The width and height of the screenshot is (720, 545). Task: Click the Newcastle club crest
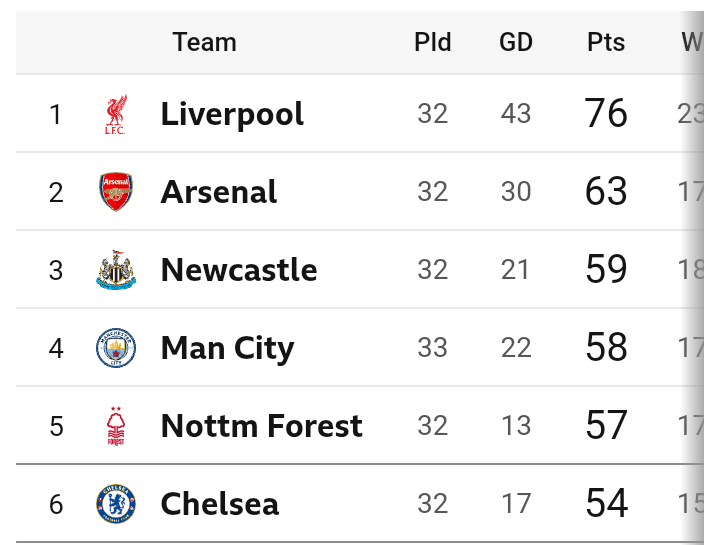click(116, 270)
